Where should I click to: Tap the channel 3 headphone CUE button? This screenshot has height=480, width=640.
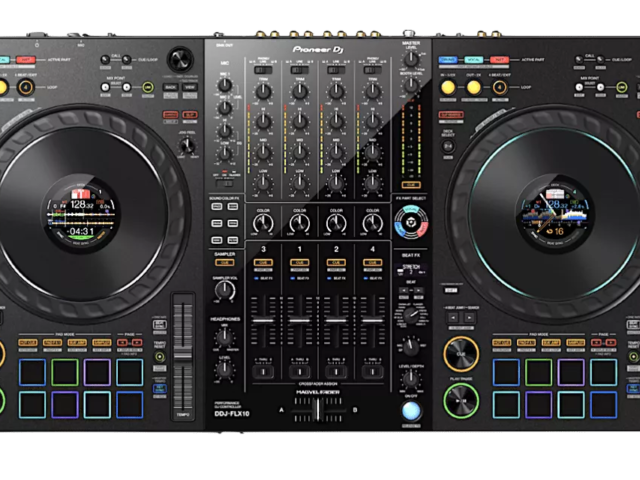coord(263,262)
